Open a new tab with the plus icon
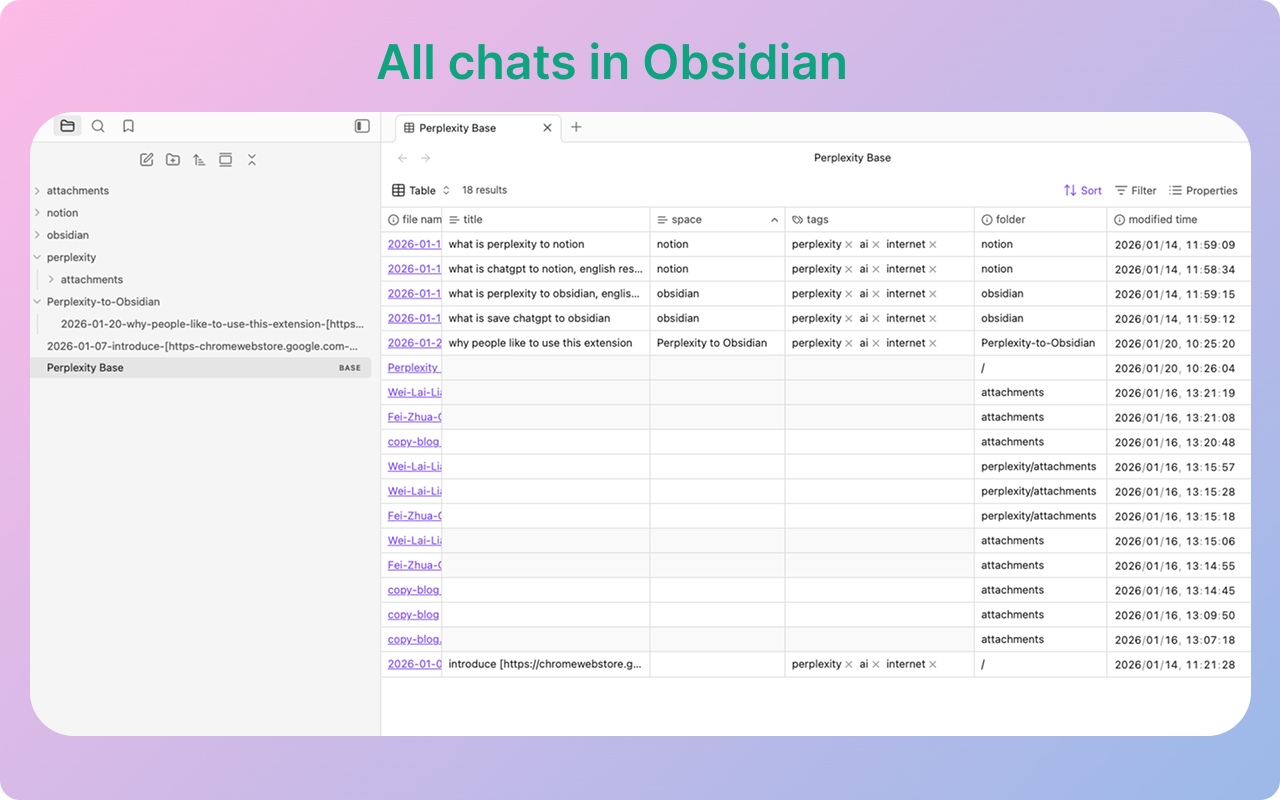Image resolution: width=1280 pixels, height=800 pixels. tap(576, 127)
